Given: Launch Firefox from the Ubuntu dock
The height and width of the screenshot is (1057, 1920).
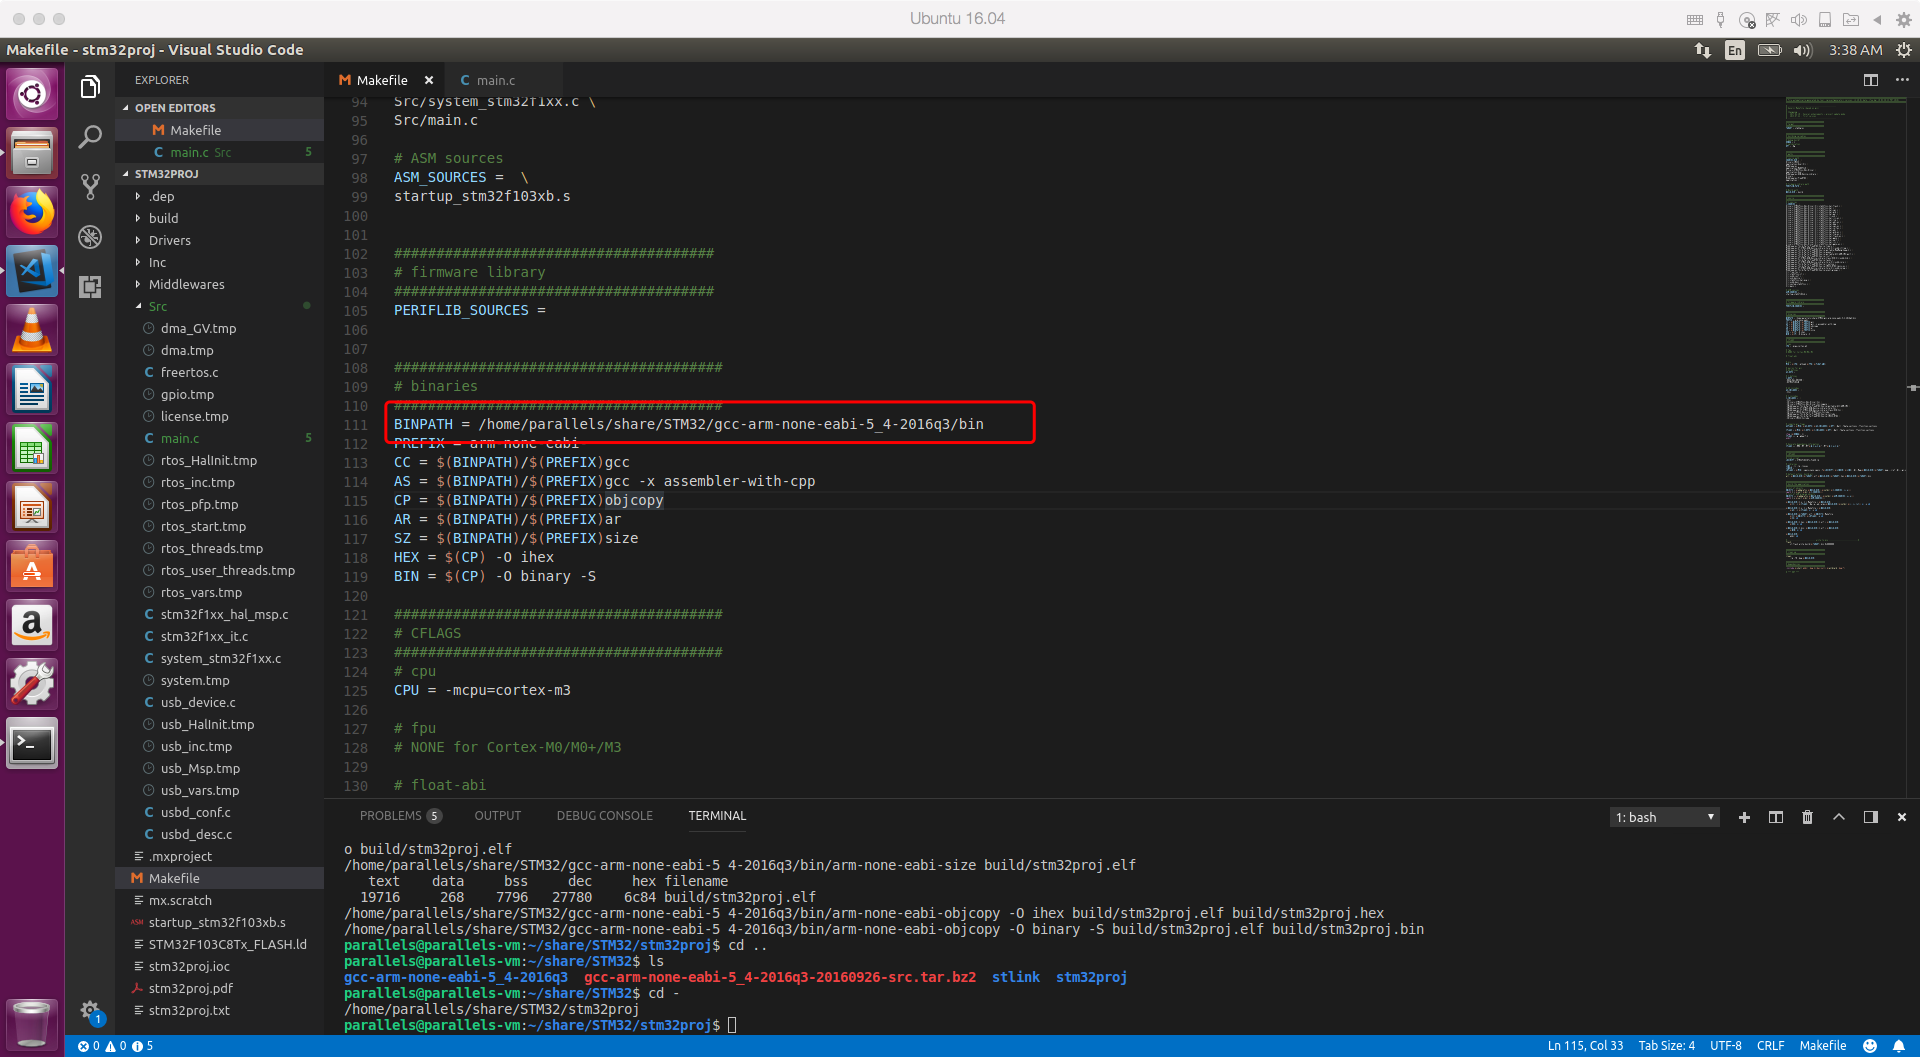Looking at the screenshot, I should click(32, 212).
